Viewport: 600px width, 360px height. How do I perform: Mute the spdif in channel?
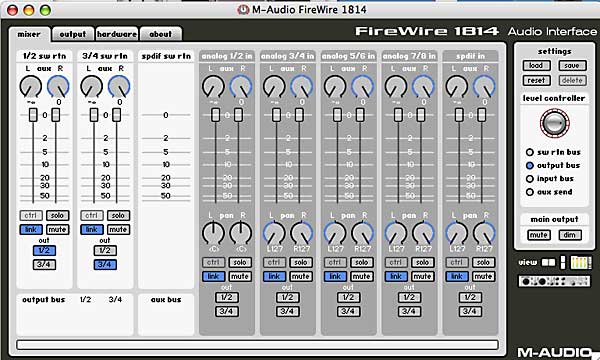[x=483, y=276]
